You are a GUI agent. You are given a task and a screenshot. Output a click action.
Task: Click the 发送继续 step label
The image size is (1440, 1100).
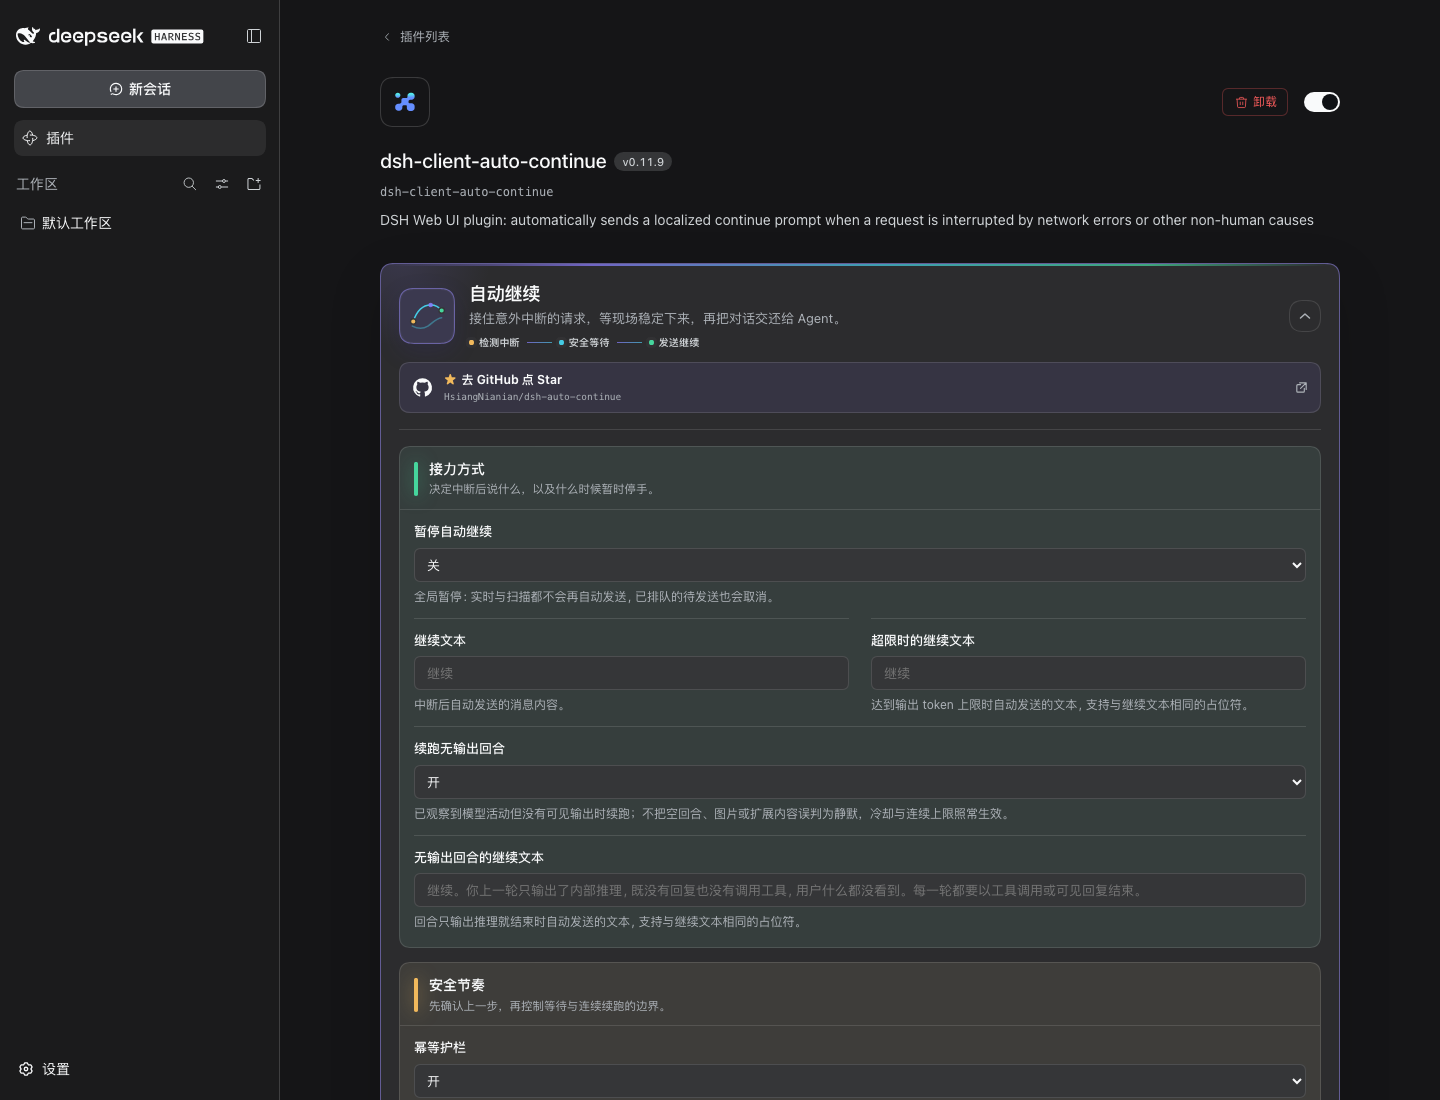(679, 343)
